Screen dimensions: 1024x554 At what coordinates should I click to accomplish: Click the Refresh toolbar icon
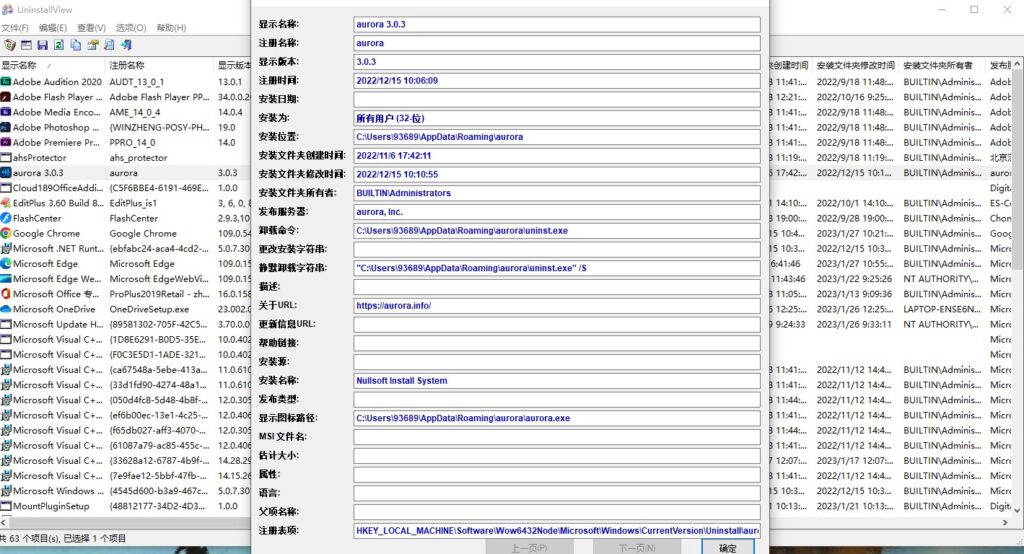tap(59, 44)
